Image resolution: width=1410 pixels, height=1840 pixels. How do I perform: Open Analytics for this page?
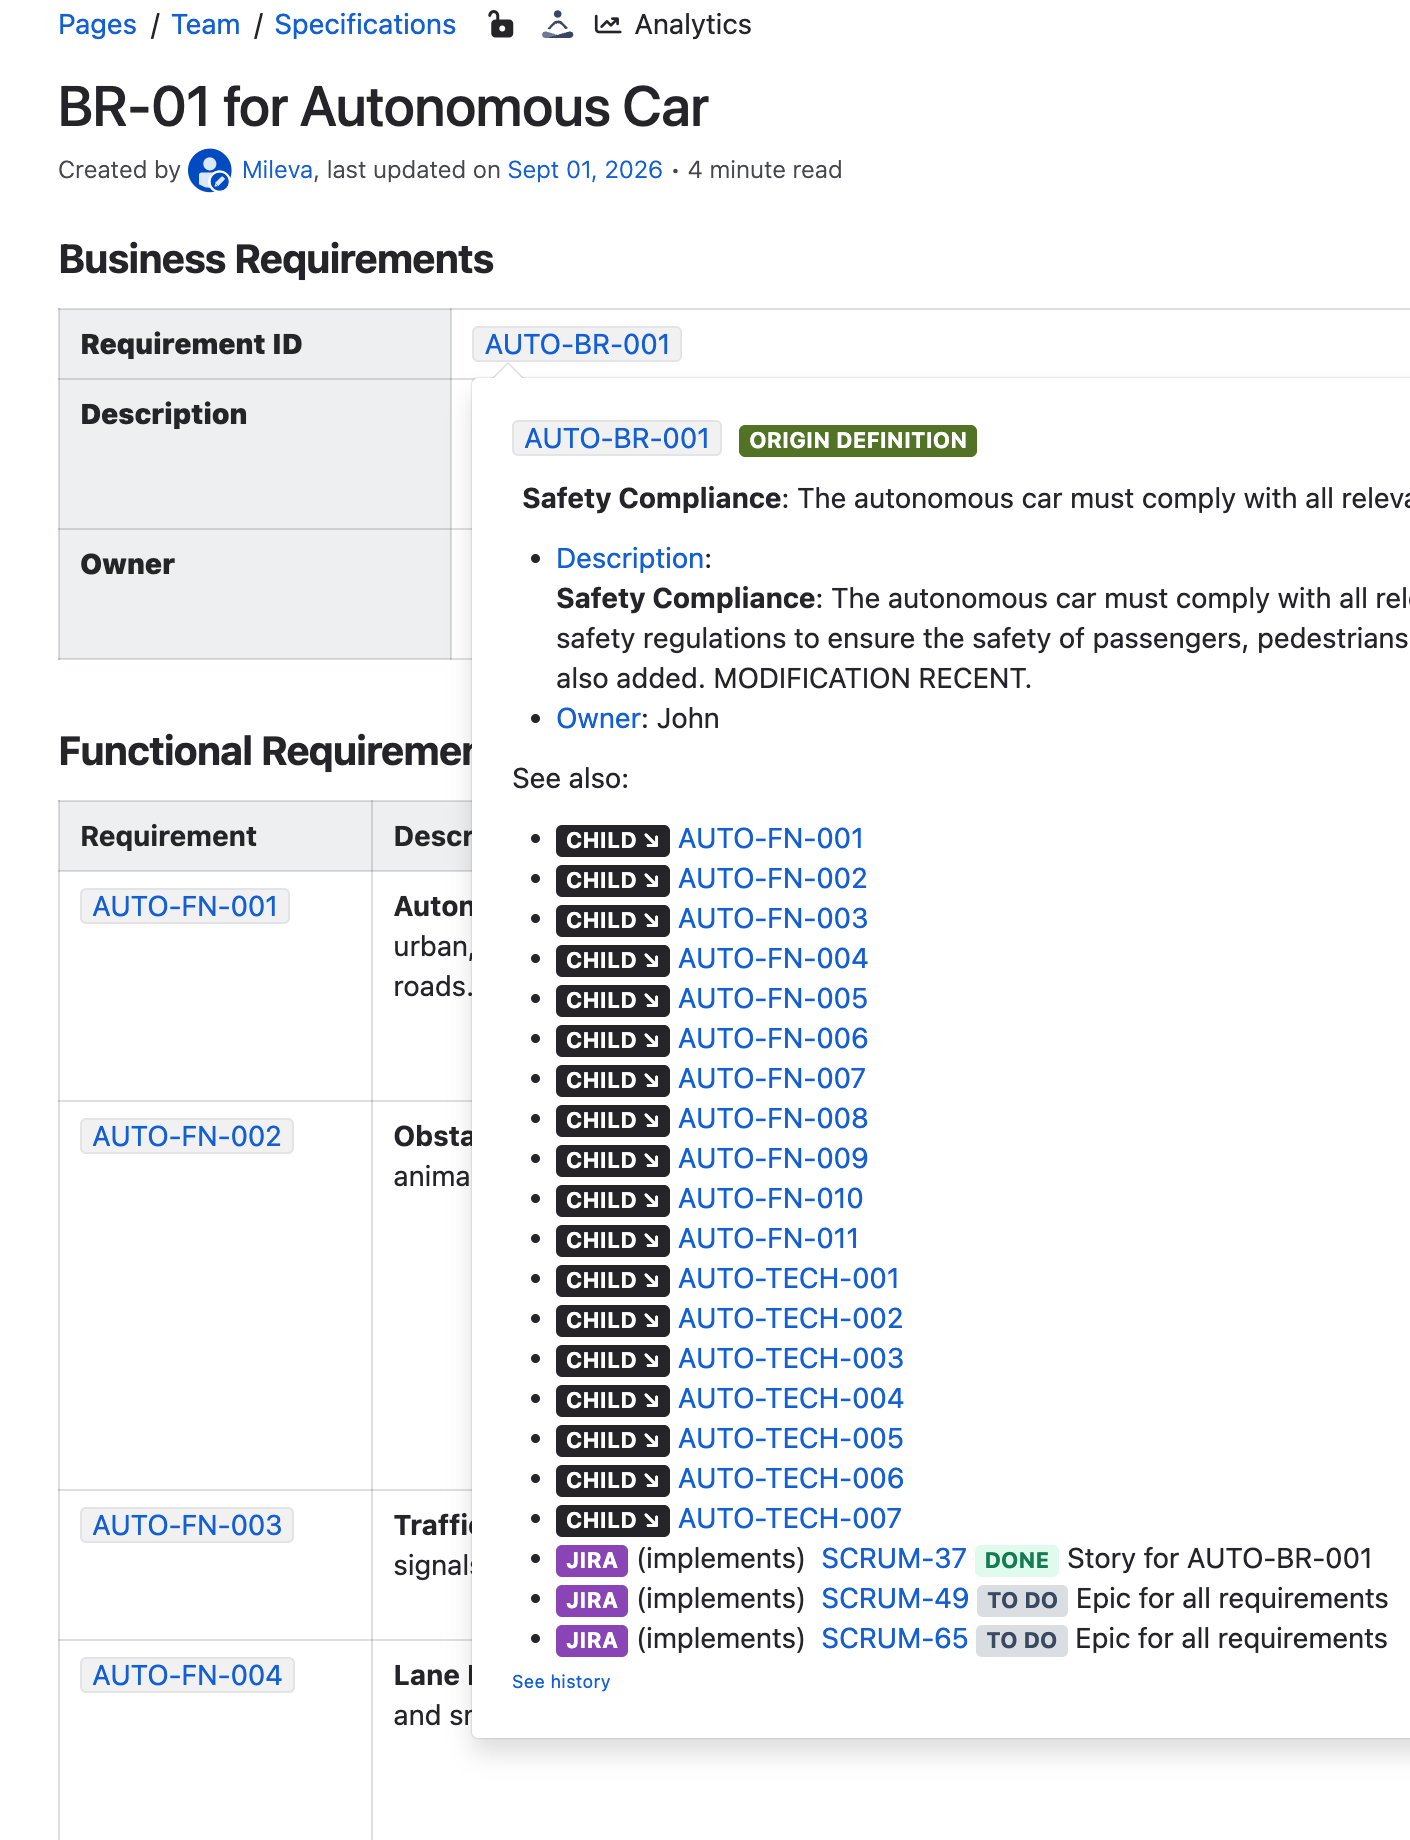(x=692, y=24)
